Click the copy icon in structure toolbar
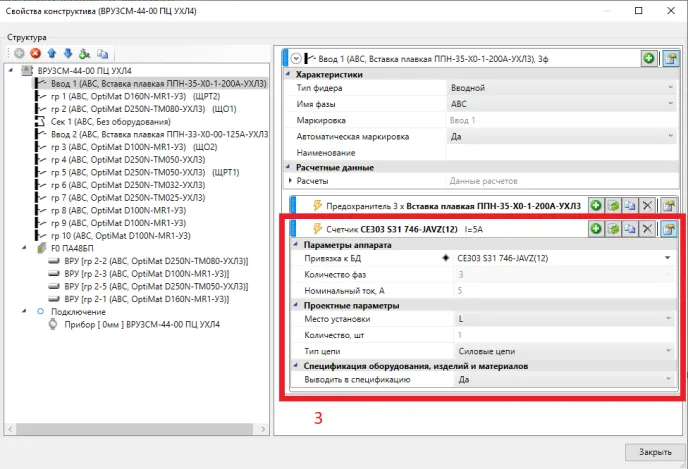 (x=102, y=54)
